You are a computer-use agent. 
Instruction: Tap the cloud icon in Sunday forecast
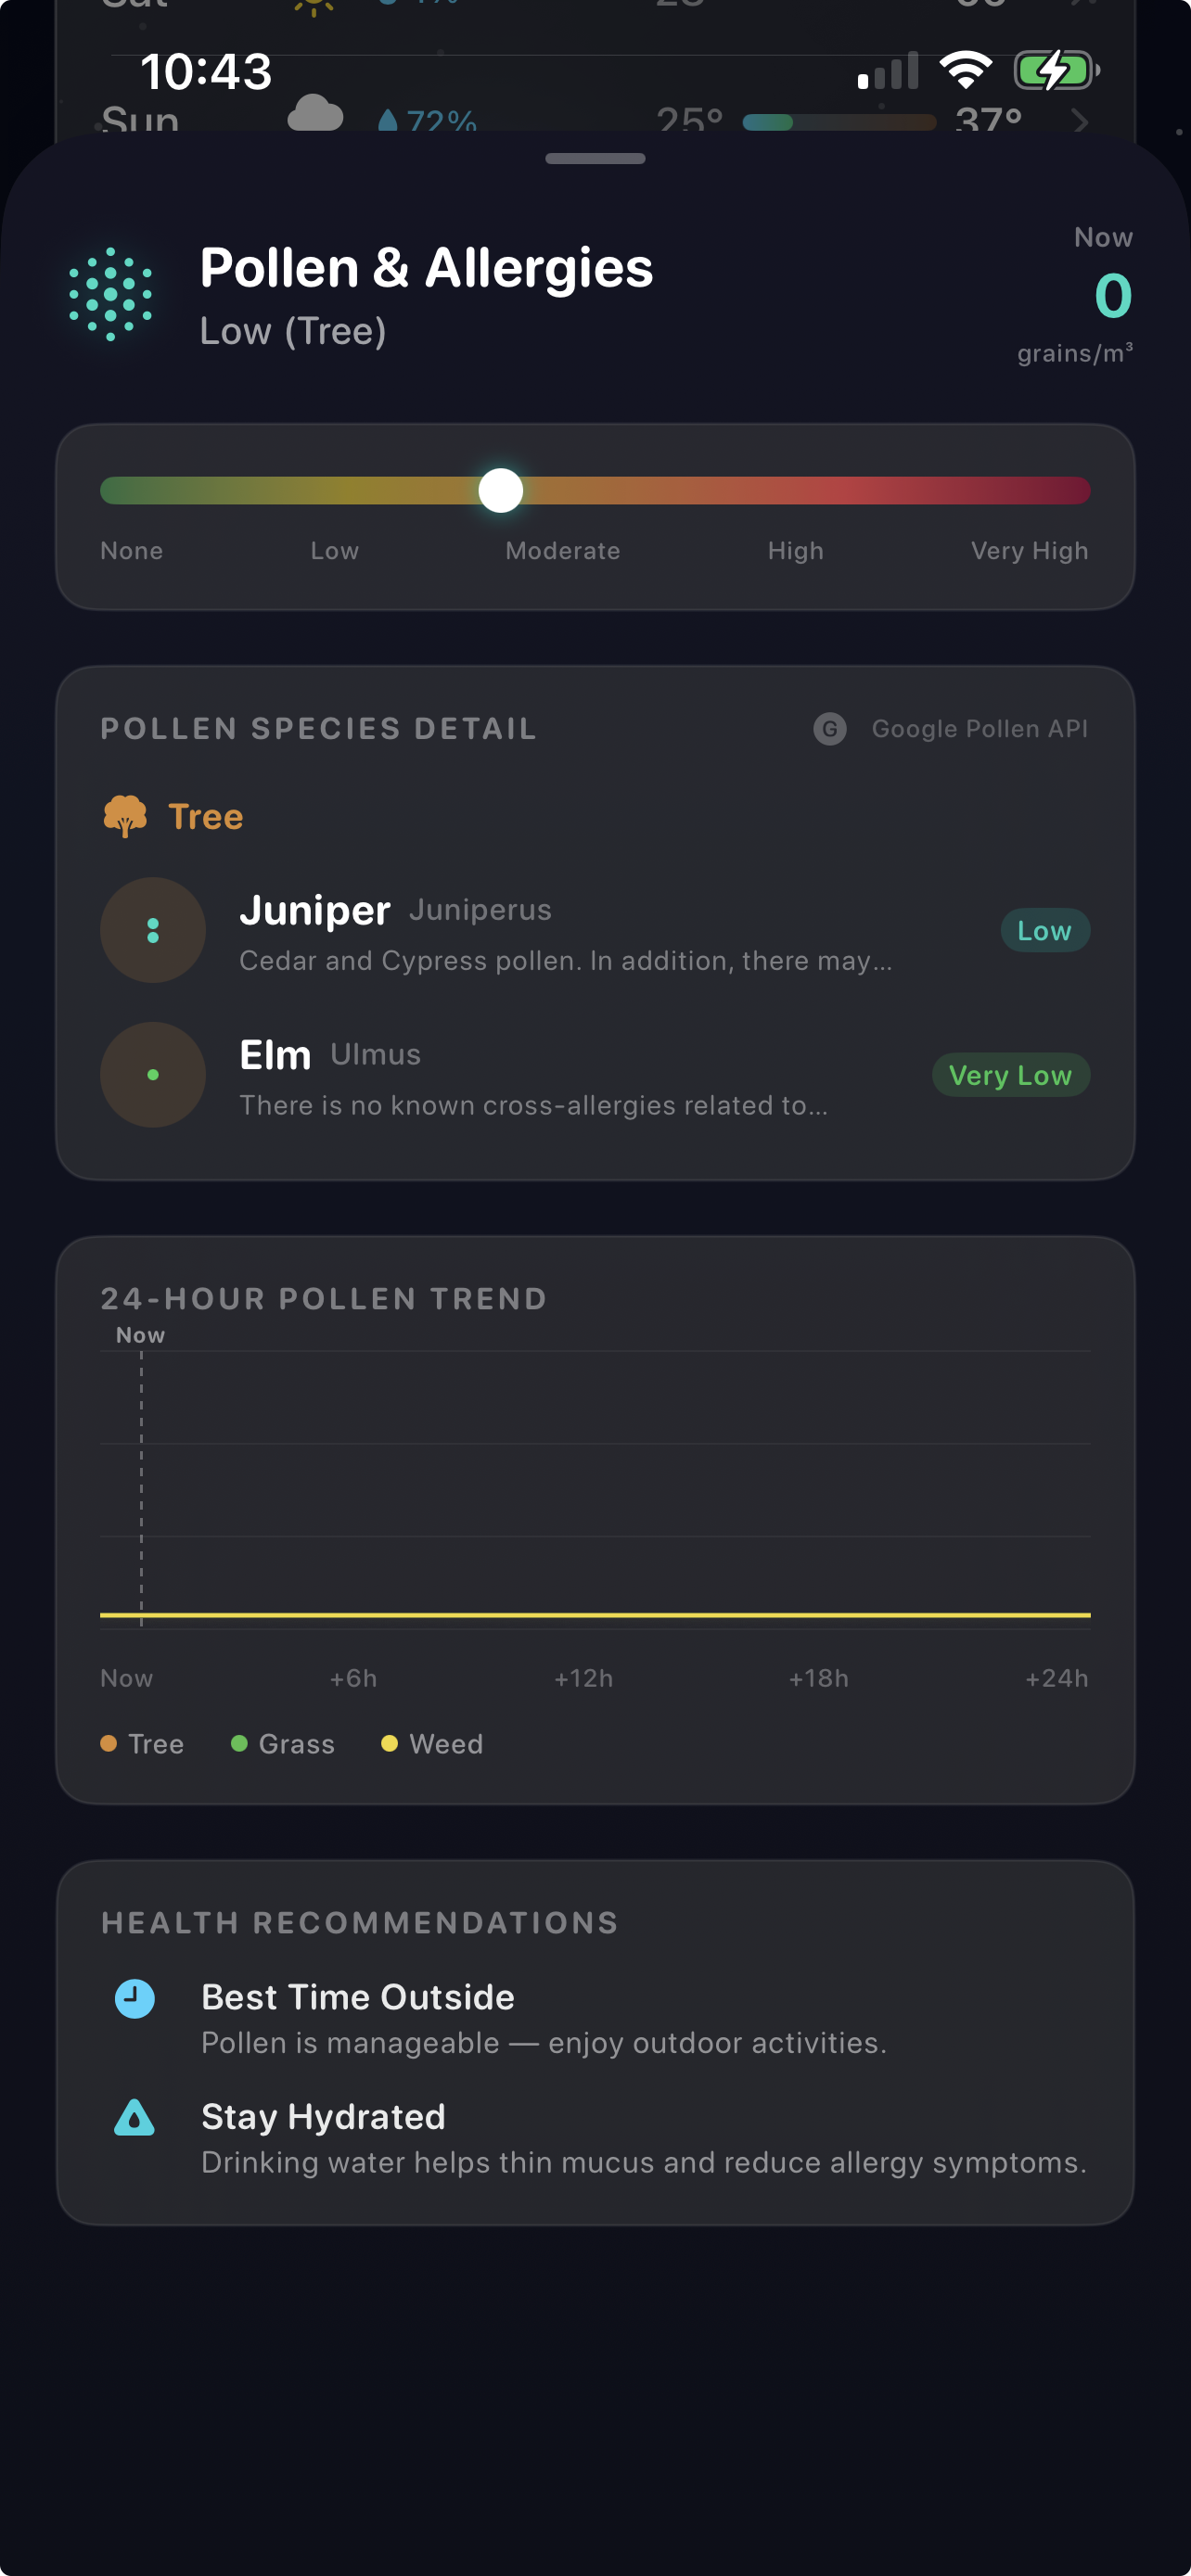coord(315,116)
